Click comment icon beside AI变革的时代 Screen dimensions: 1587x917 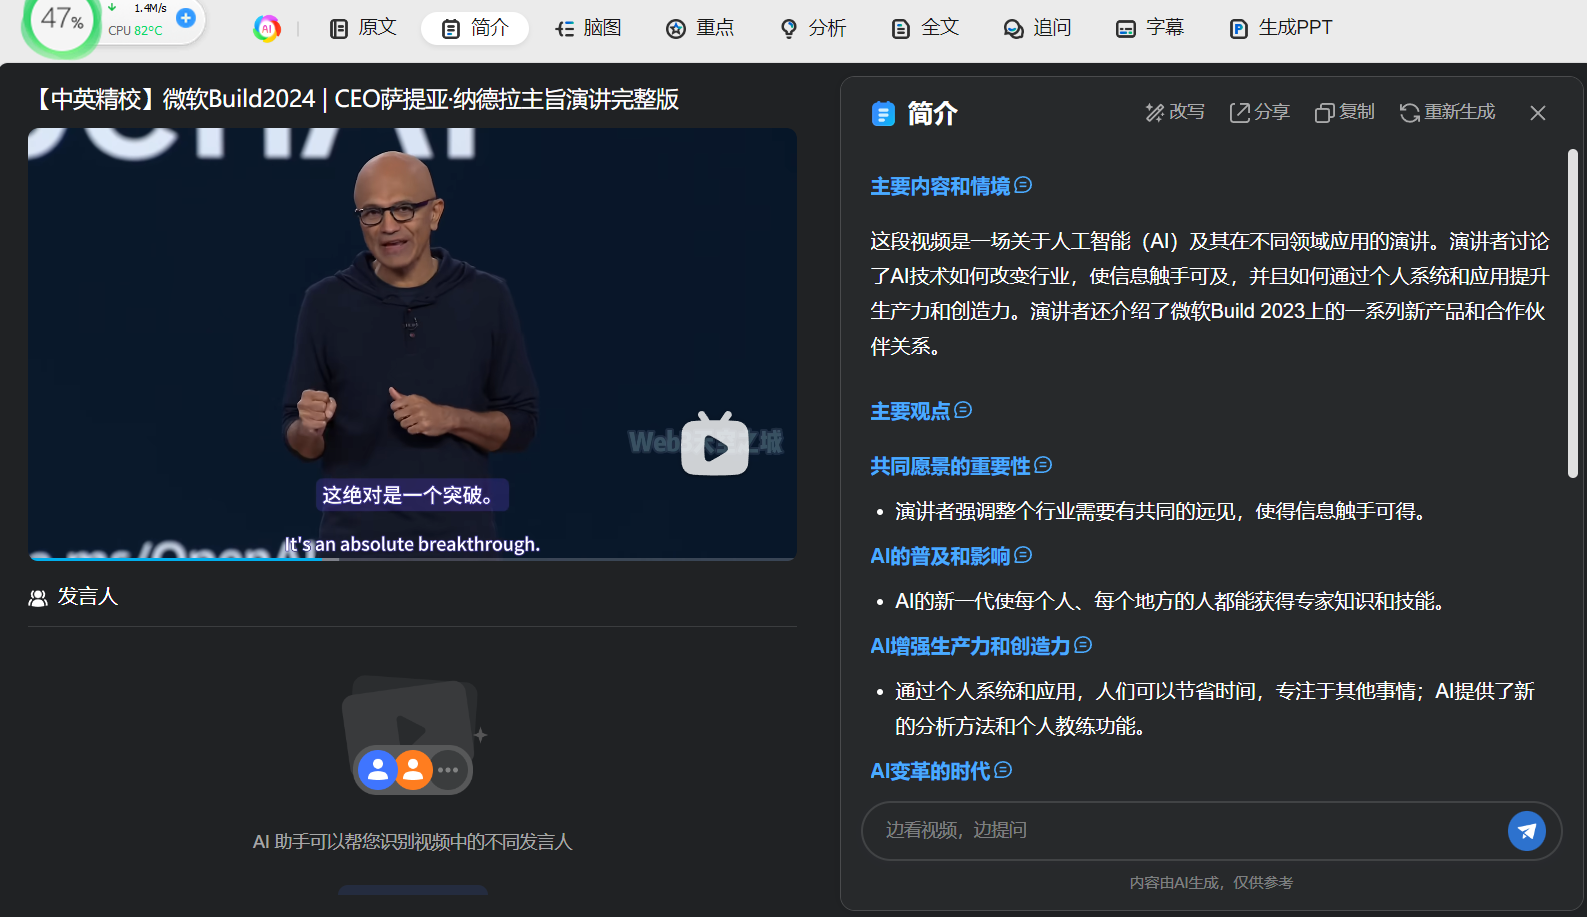pos(1003,770)
